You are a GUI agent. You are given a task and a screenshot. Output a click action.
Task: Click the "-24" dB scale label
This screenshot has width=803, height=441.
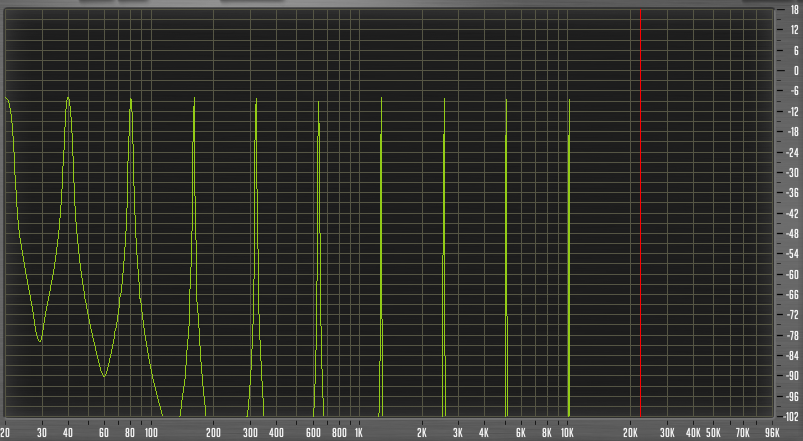point(792,152)
